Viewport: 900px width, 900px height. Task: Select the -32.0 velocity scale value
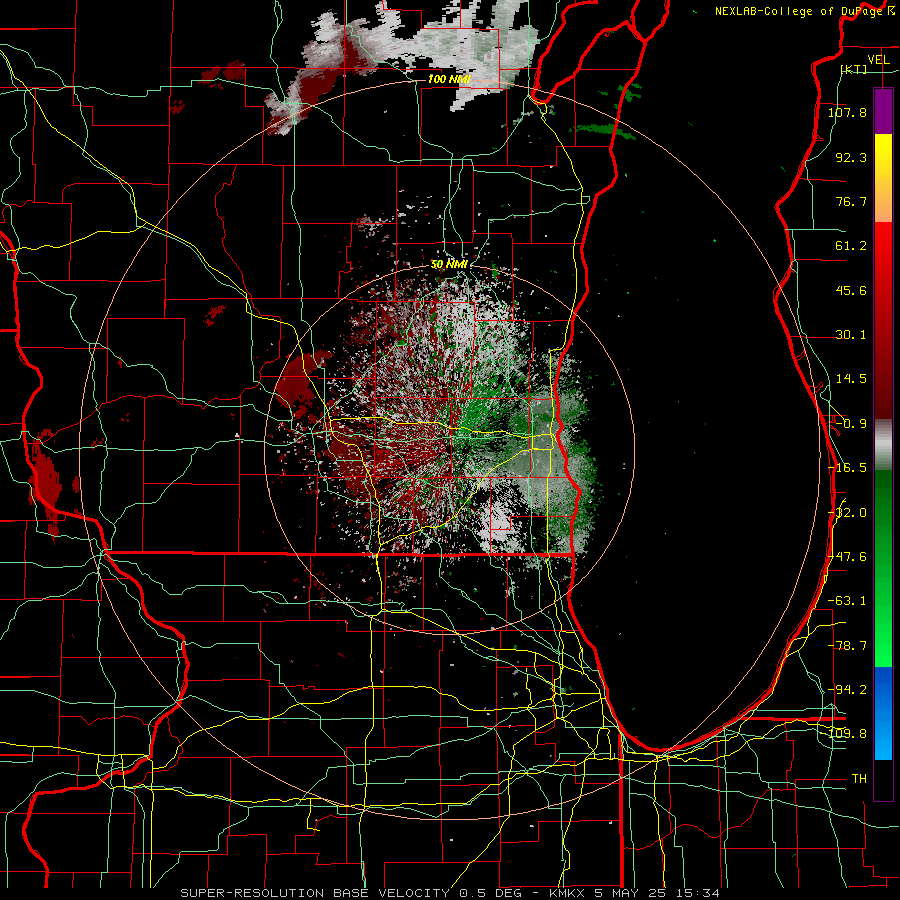(x=847, y=513)
